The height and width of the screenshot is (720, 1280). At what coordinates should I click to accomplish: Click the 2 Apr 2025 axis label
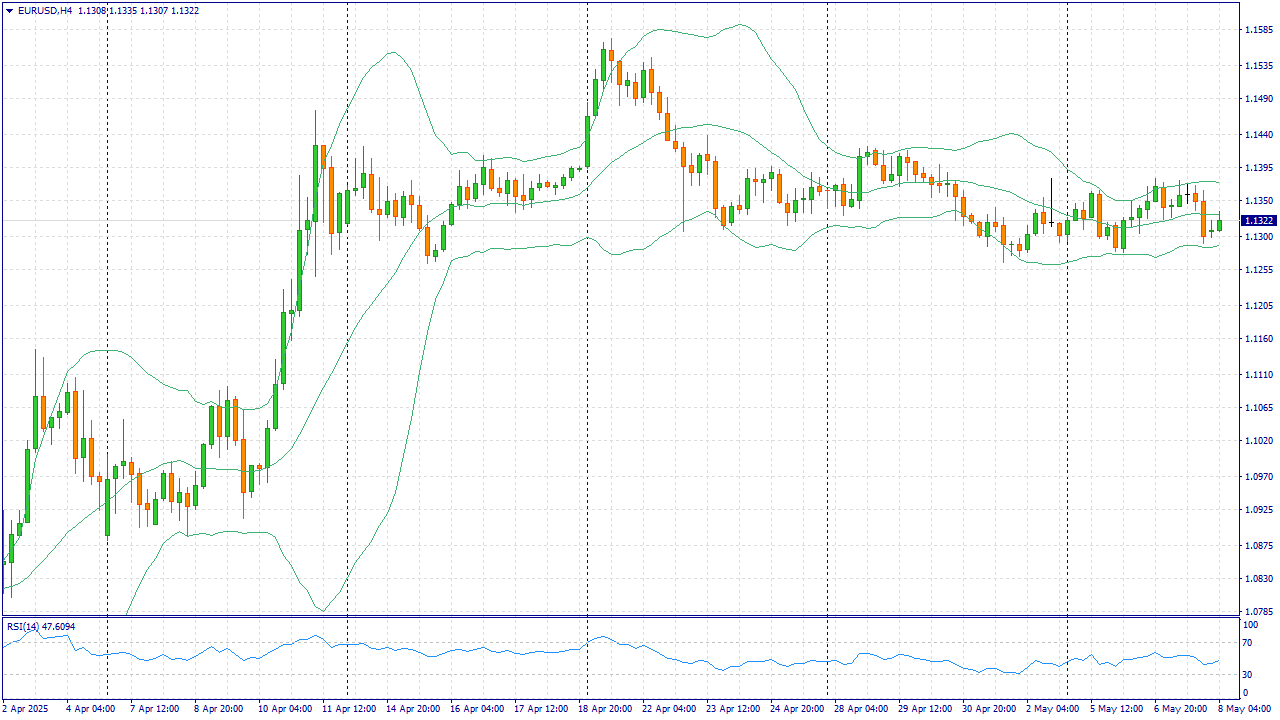pyautogui.click(x=26, y=707)
